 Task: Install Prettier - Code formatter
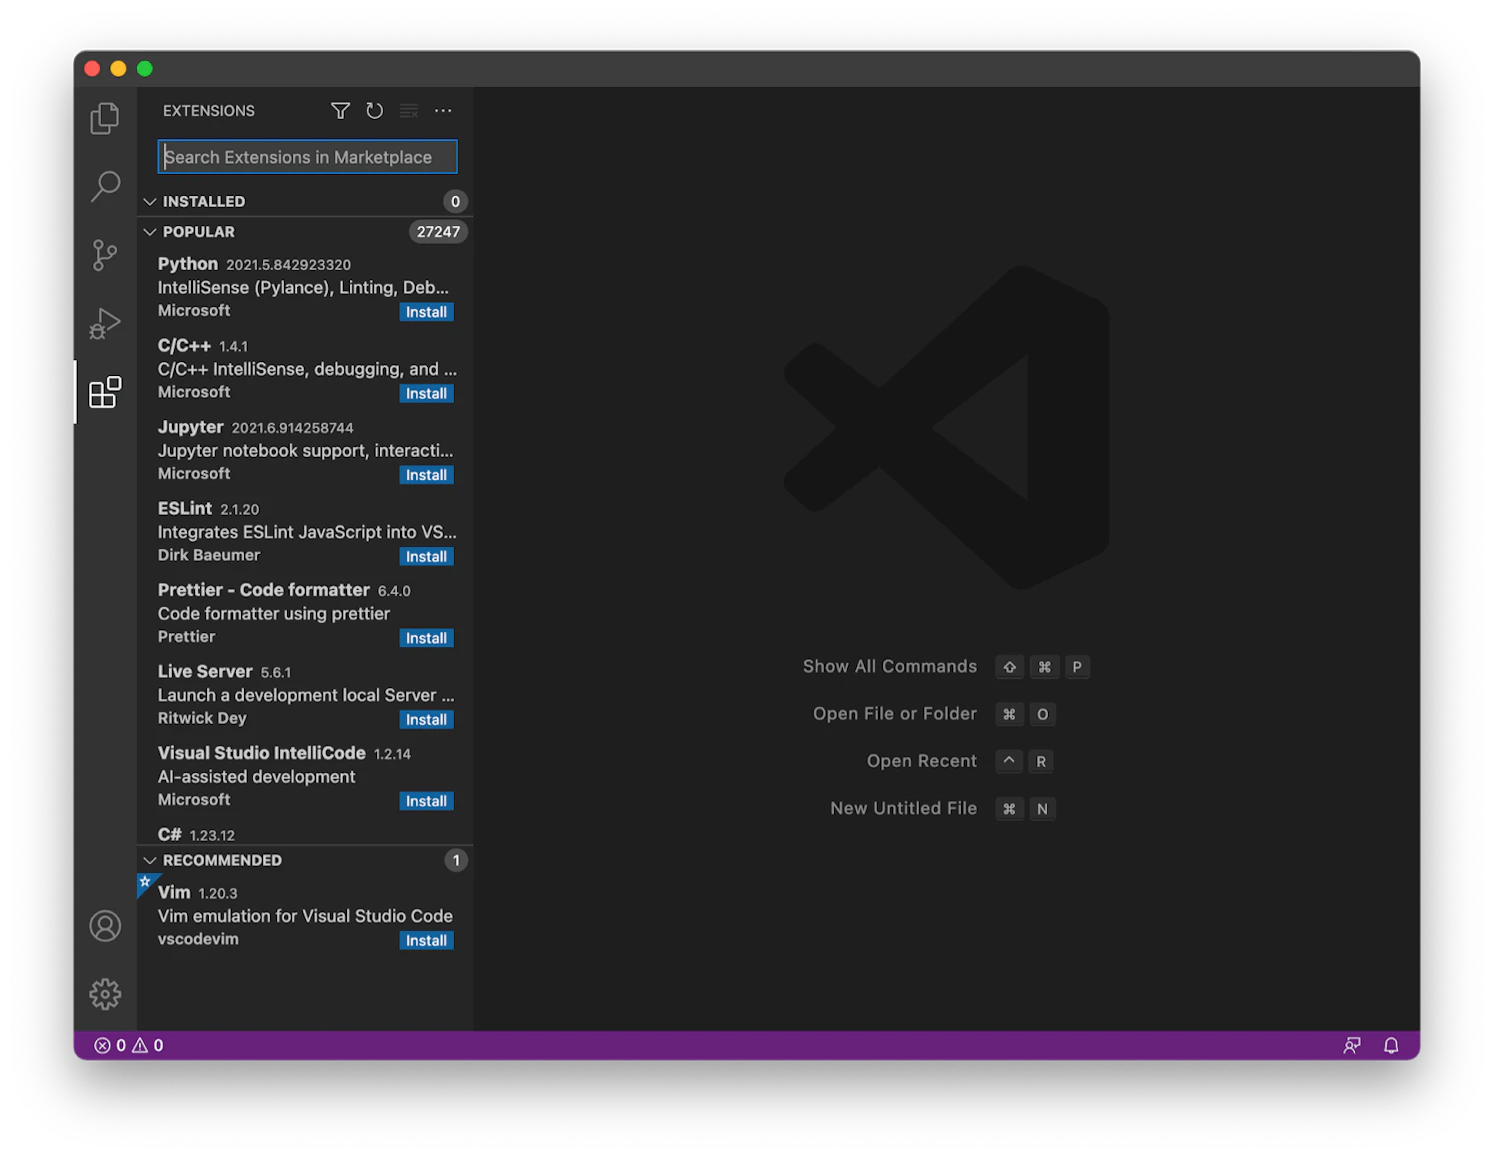(x=427, y=638)
